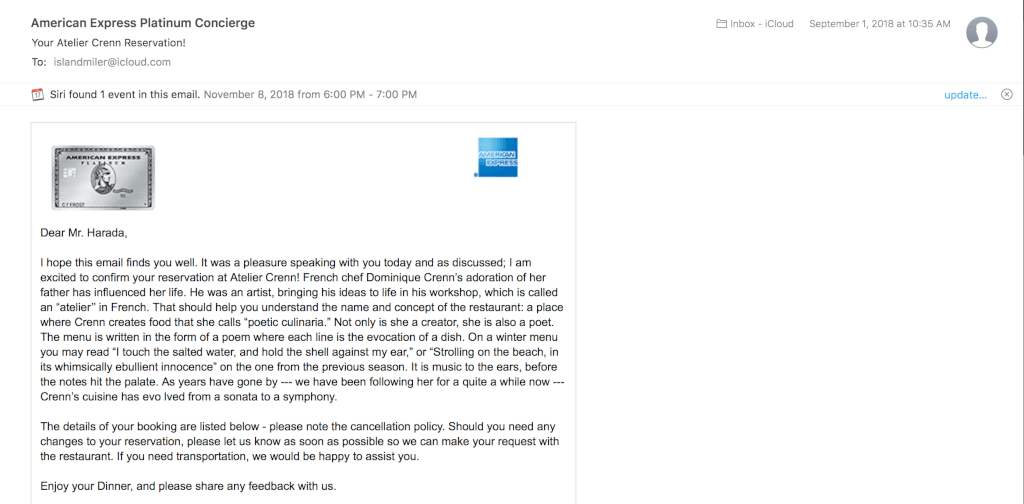The height and width of the screenshot is (504, 1024).
Task: Click the 'Inbox - iCloud' mailbox label
Action: pos(761,24)
